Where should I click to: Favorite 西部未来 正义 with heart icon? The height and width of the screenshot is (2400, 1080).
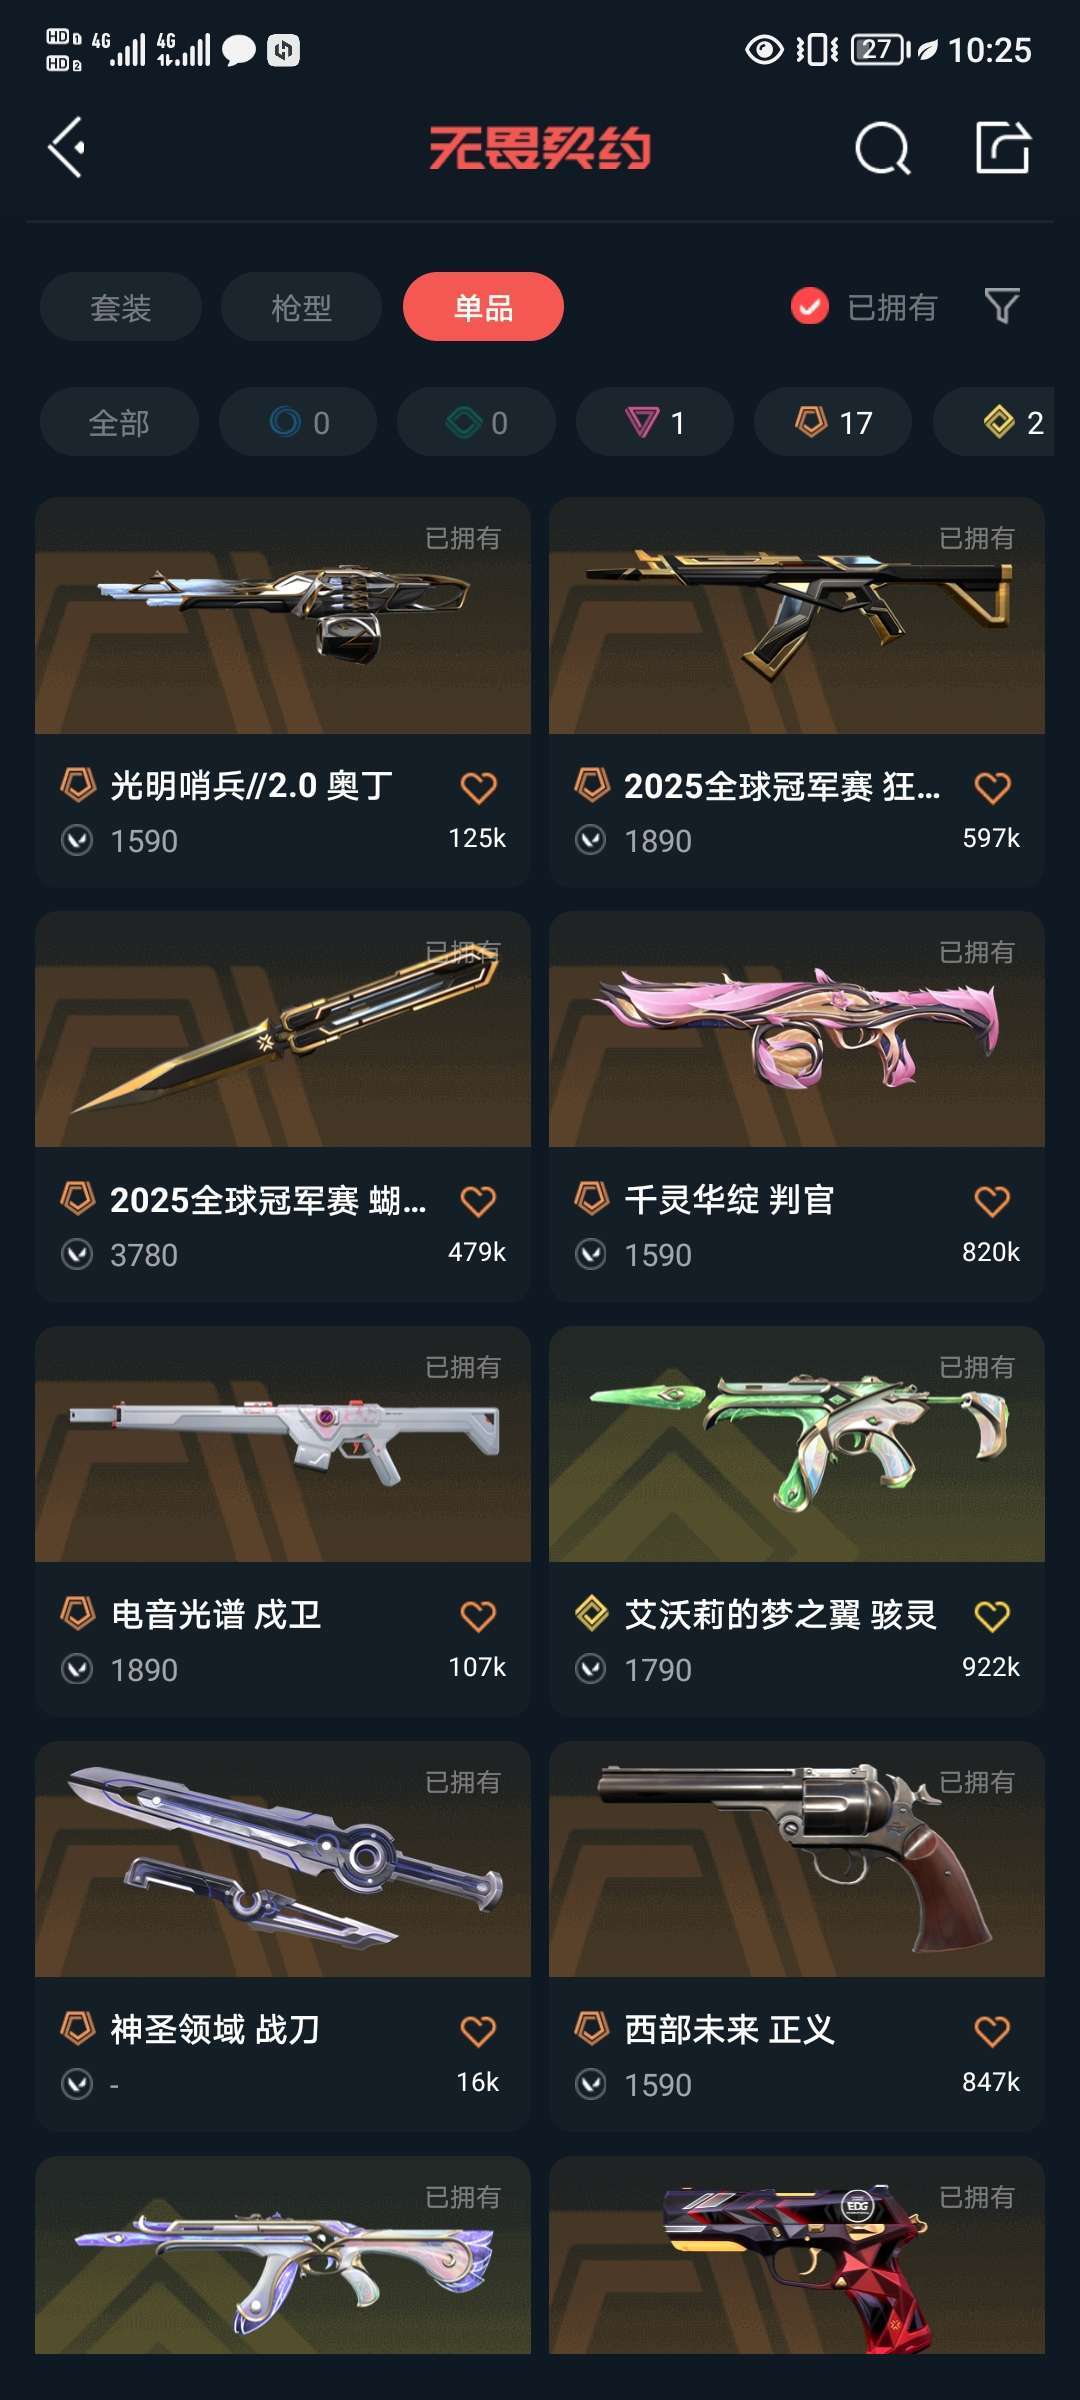point(992,2031)
